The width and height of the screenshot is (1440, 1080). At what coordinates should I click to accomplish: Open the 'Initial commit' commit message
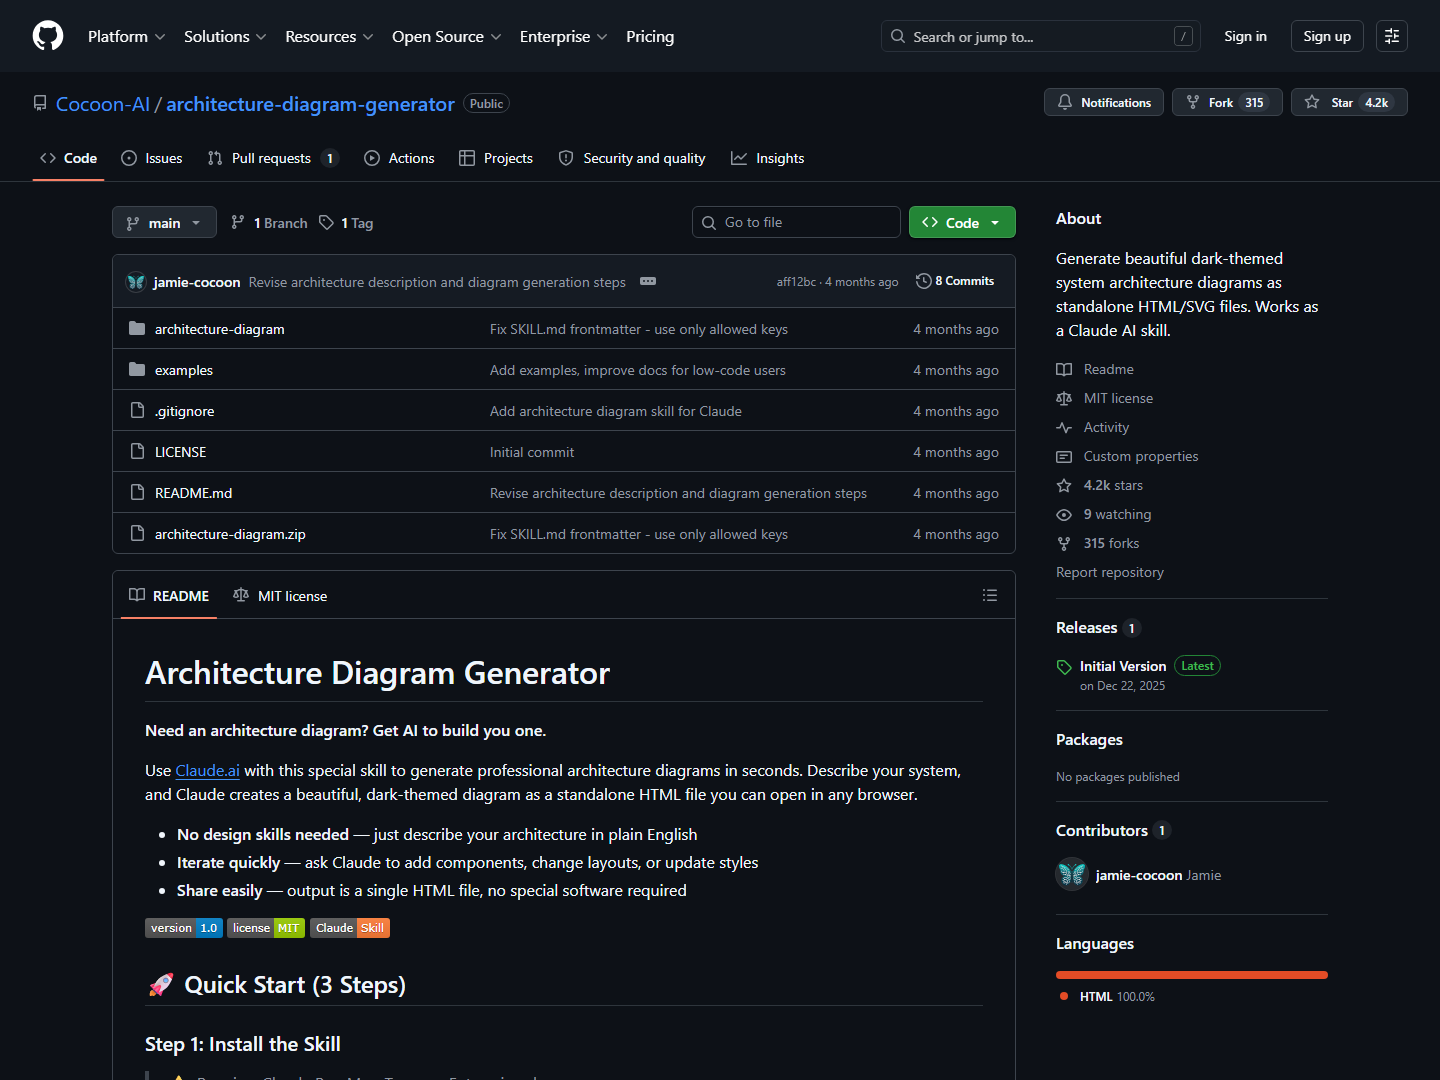point(532,452)
